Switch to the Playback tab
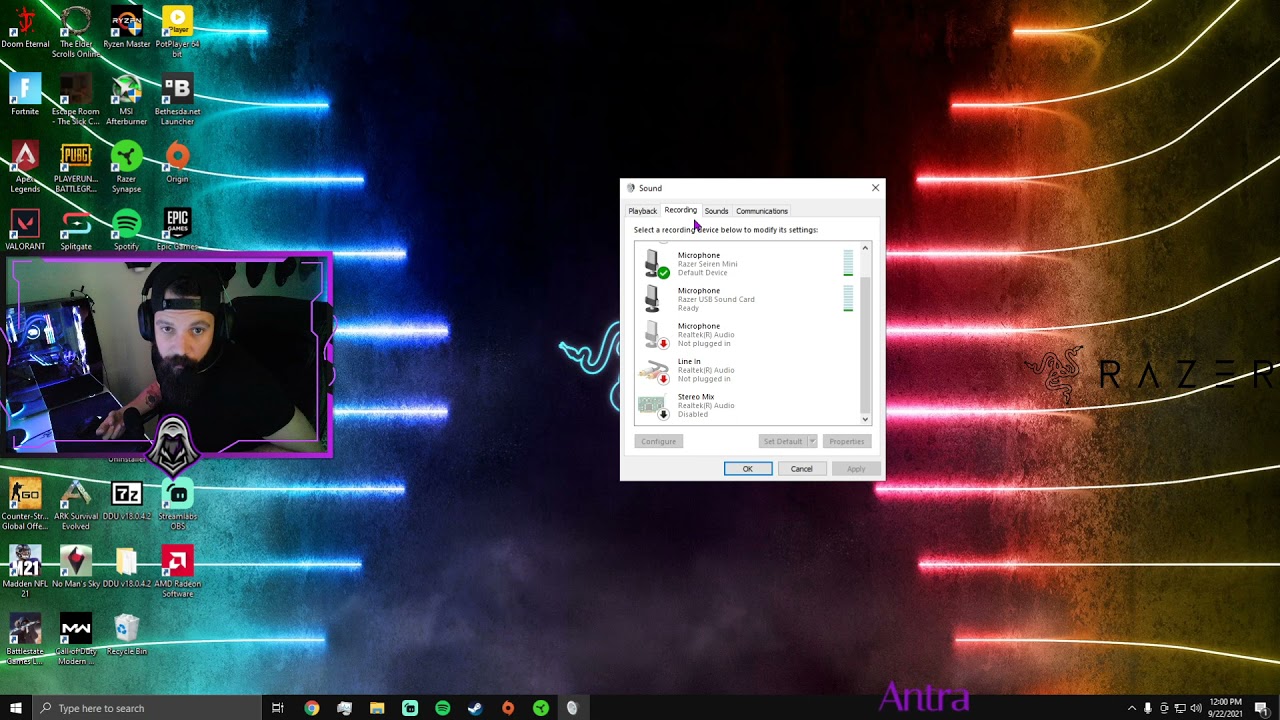Screen dimensions: 1280x720 [x=642, y=211]
